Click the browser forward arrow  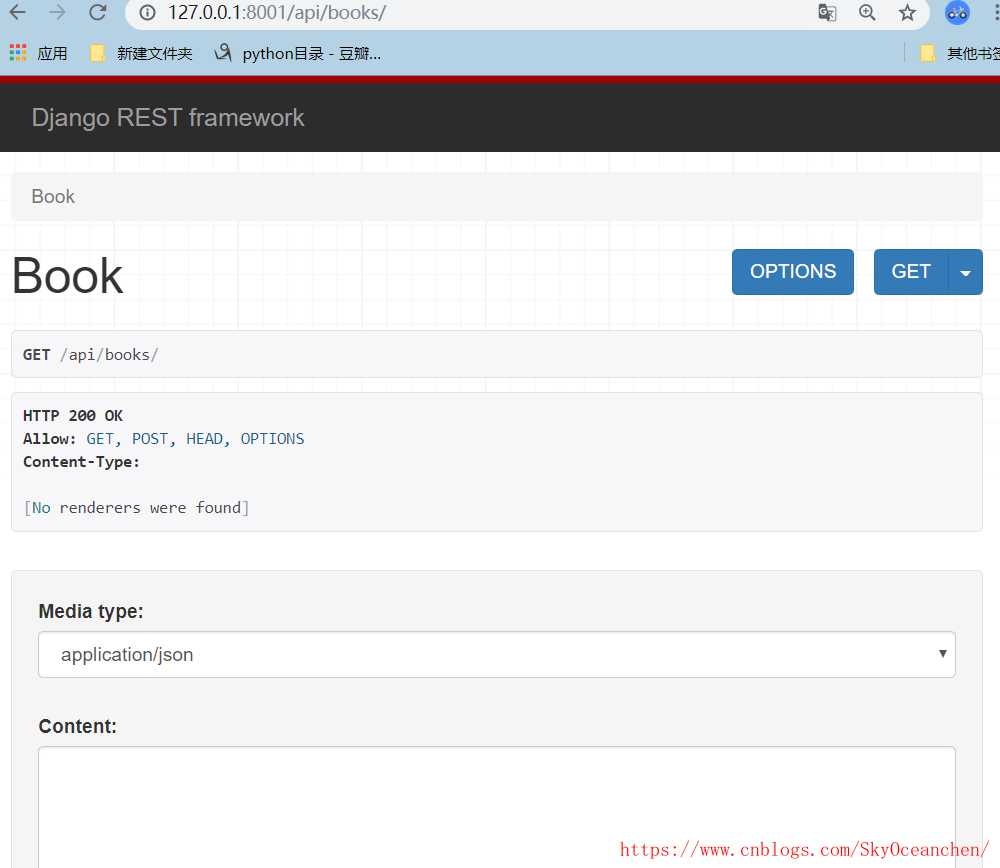click(57, 11)
